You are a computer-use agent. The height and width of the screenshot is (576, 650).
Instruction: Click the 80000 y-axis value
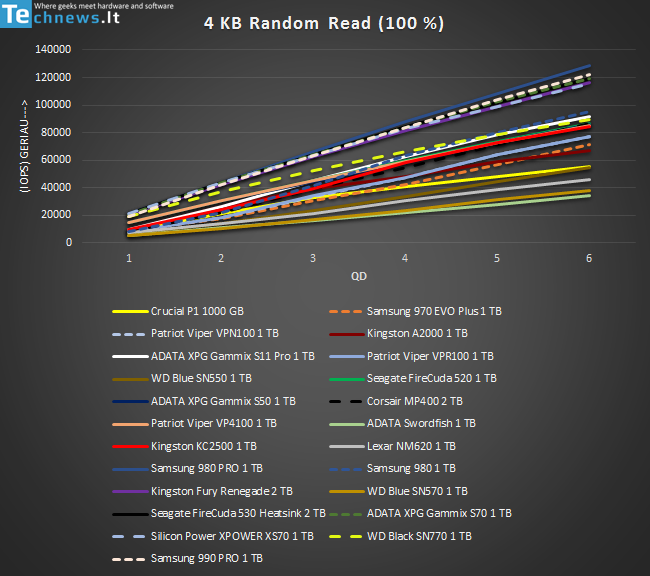coord(56,132)
